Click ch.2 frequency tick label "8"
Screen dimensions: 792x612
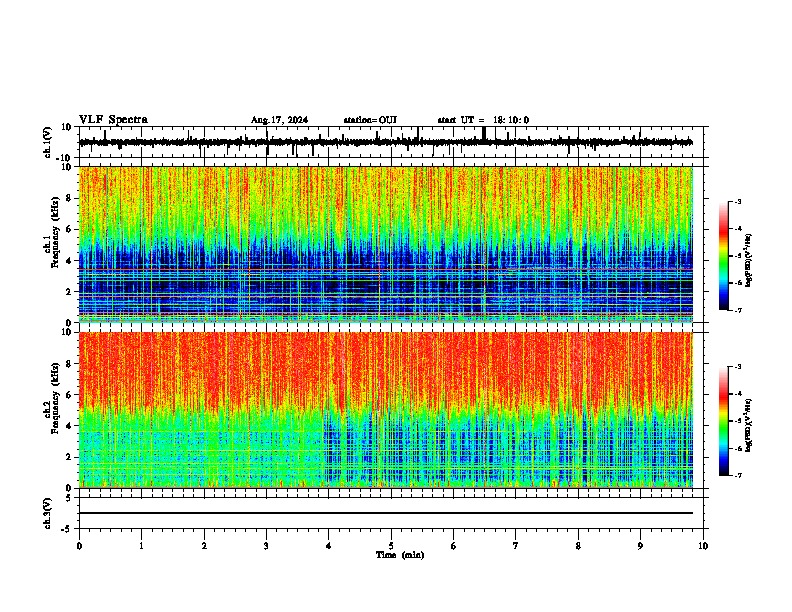tap(70, 364)
